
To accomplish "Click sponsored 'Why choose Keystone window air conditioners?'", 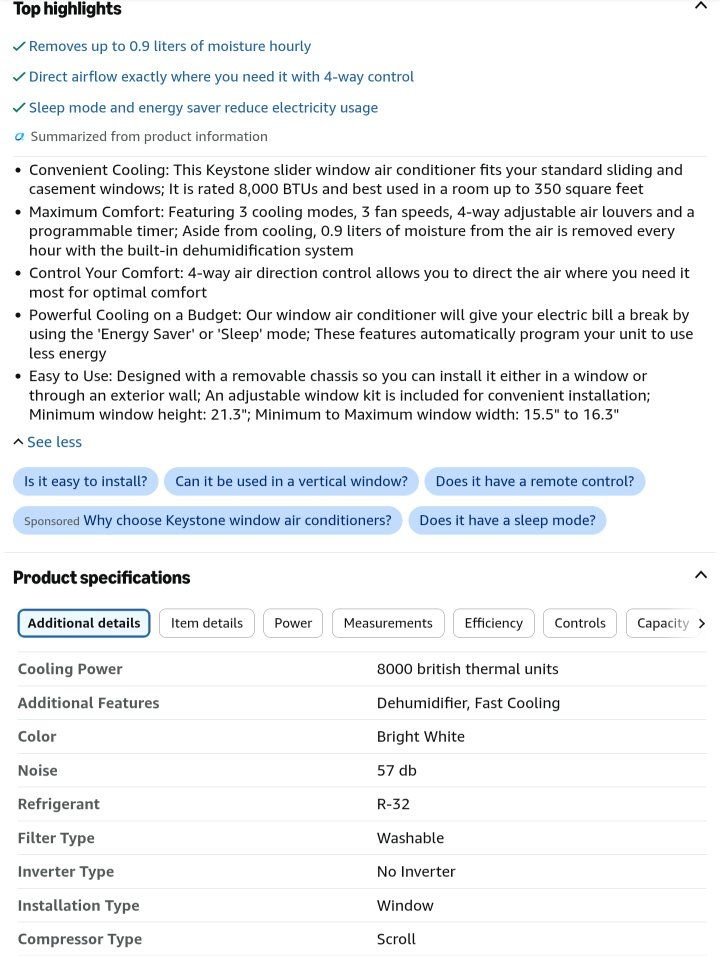I will coord(207,520).
